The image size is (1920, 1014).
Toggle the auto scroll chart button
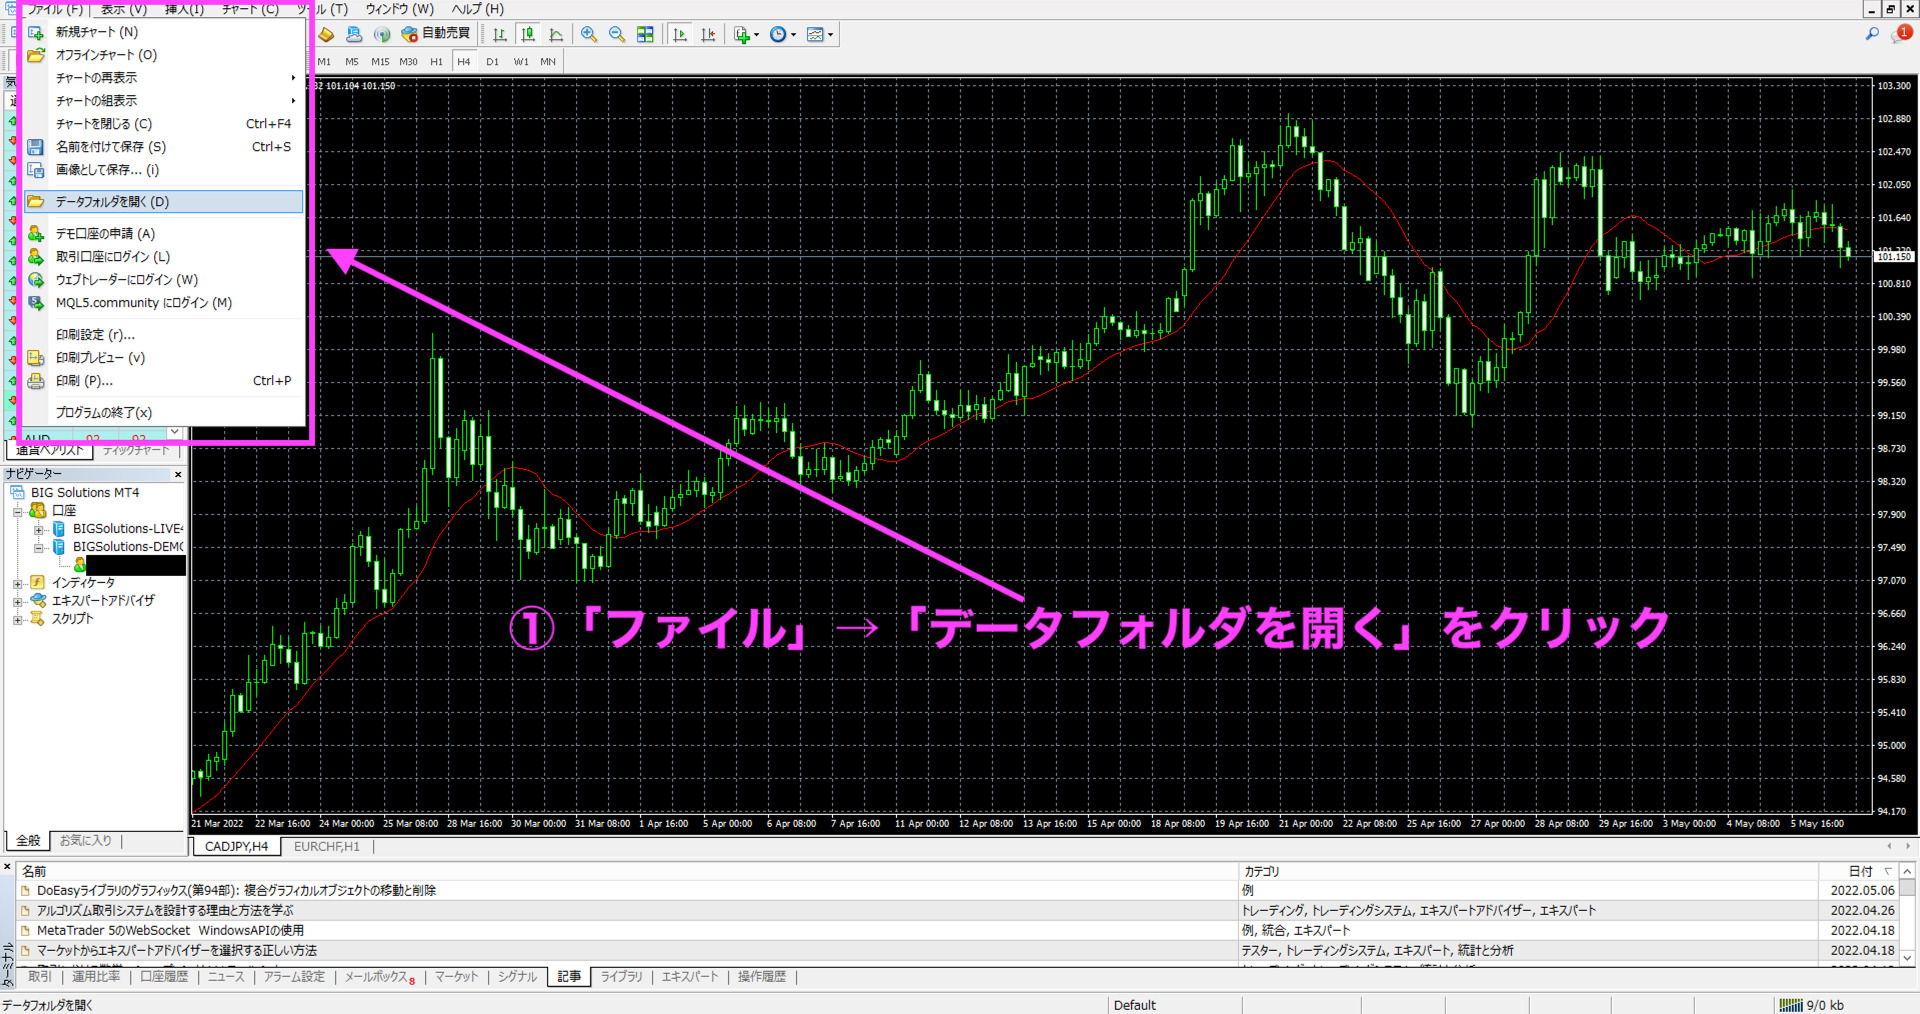(x=681, y=34)
